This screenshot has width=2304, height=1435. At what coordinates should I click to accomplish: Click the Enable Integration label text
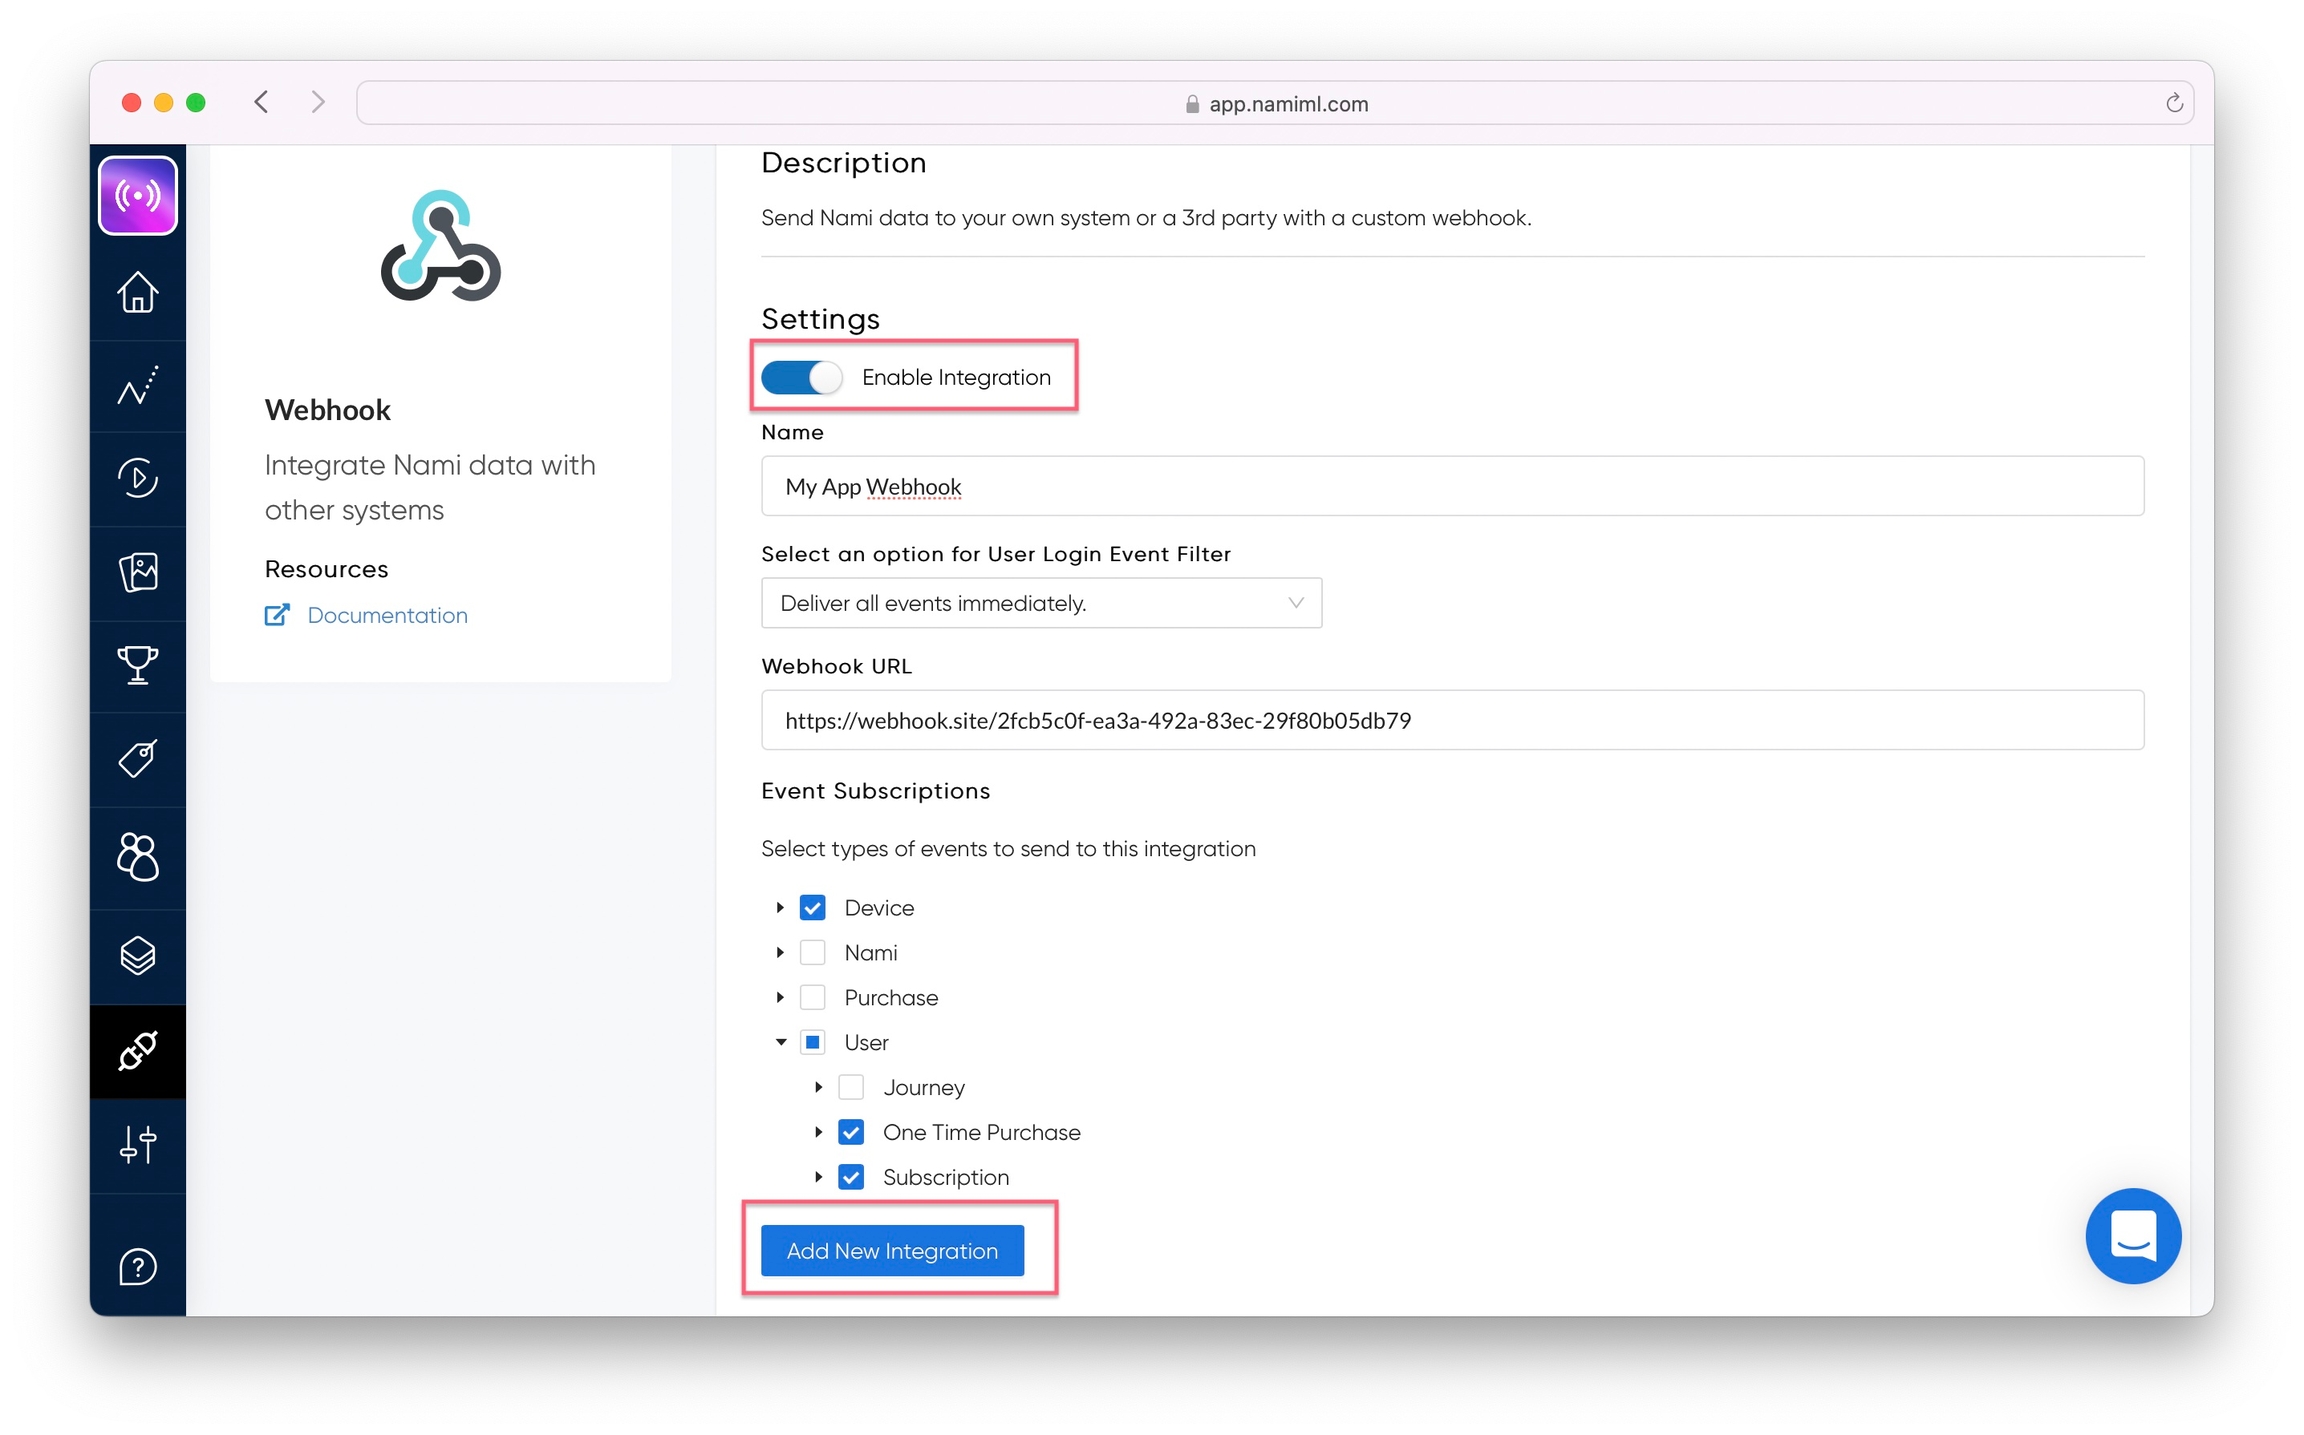[x=956, y=377]
